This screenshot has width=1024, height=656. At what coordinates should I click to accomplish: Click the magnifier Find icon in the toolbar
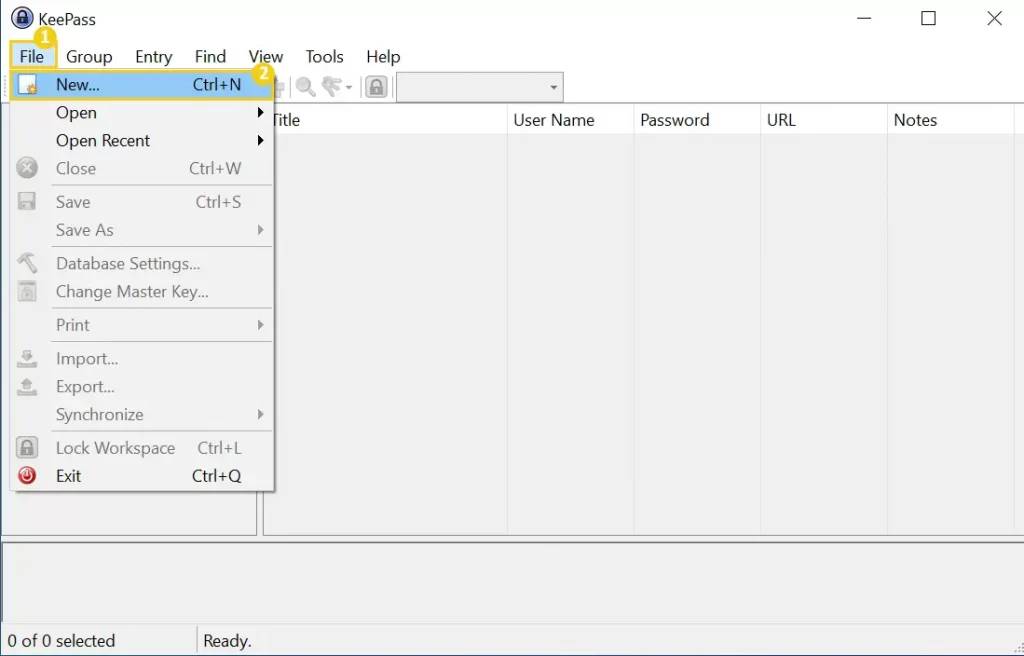[x=305, y=87]
